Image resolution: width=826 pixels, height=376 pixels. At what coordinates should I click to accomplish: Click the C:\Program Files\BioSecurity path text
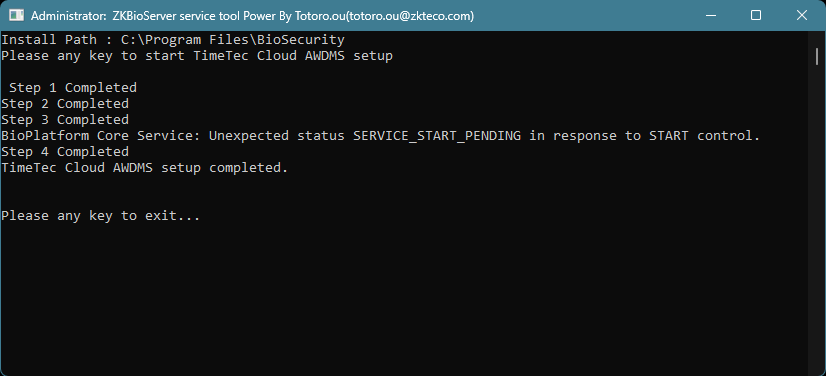233,39
